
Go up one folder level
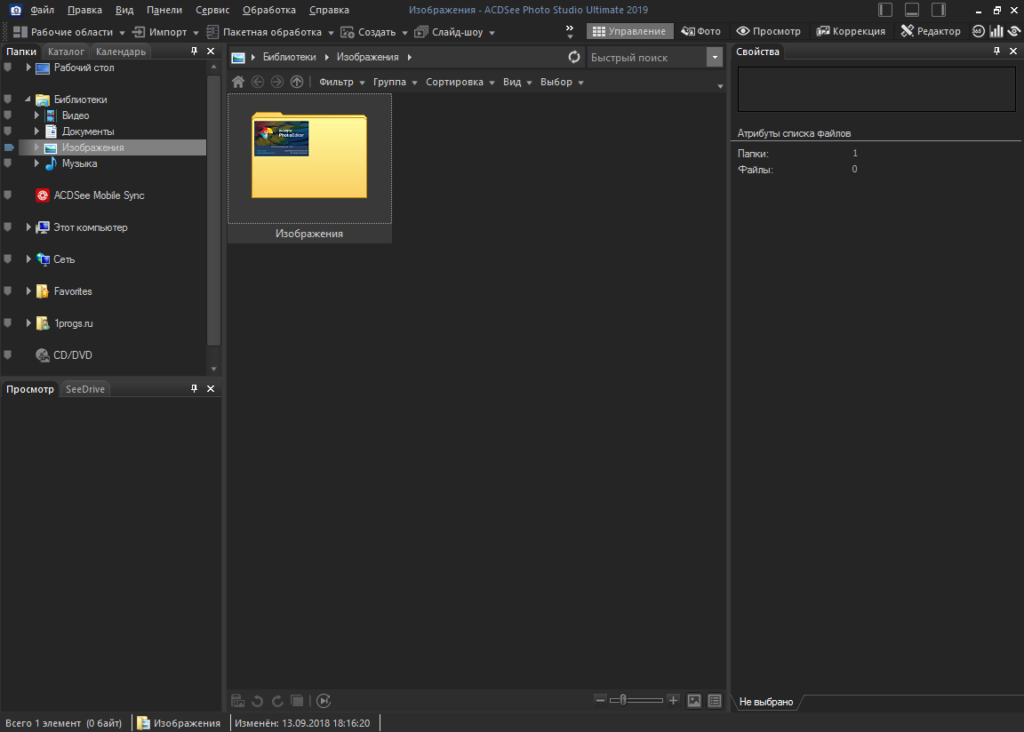(296, 82)
